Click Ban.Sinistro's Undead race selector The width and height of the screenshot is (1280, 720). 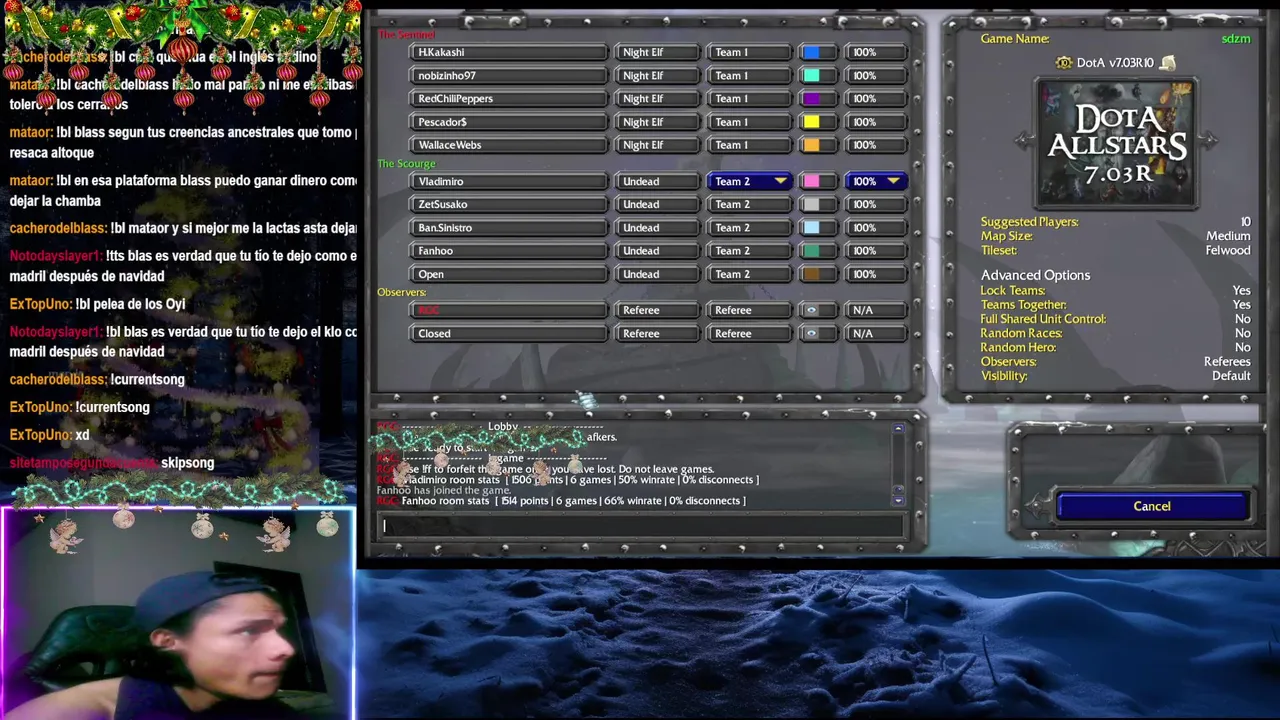pos(657,227)
